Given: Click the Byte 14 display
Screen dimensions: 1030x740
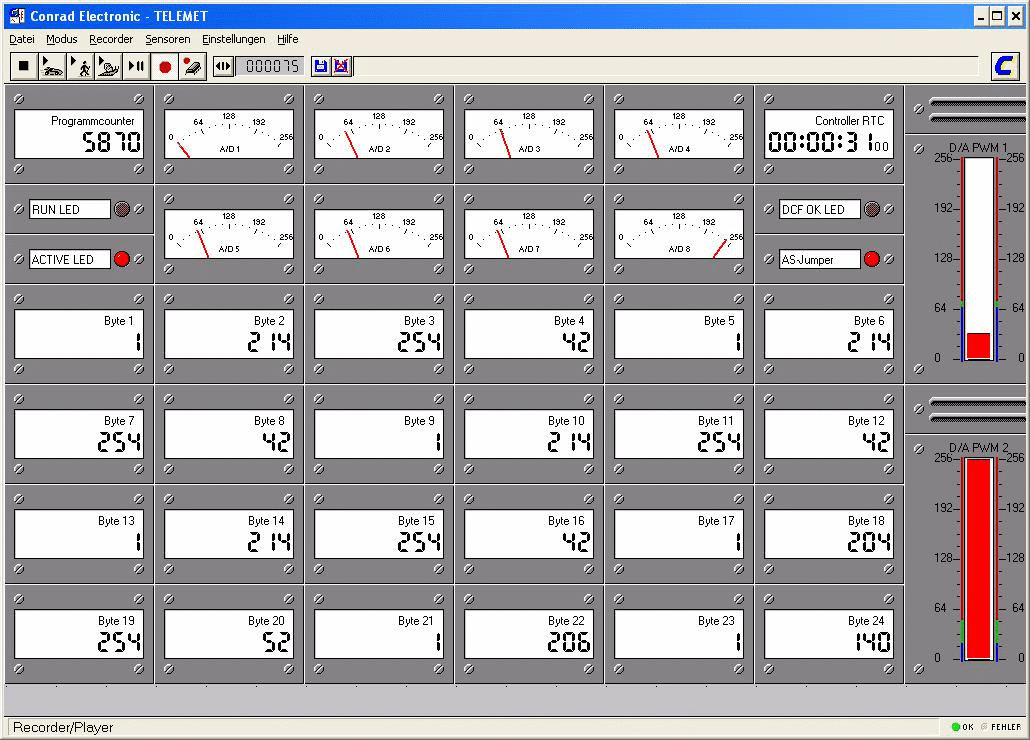Looking at the screenshot, I should click(229, 534).
